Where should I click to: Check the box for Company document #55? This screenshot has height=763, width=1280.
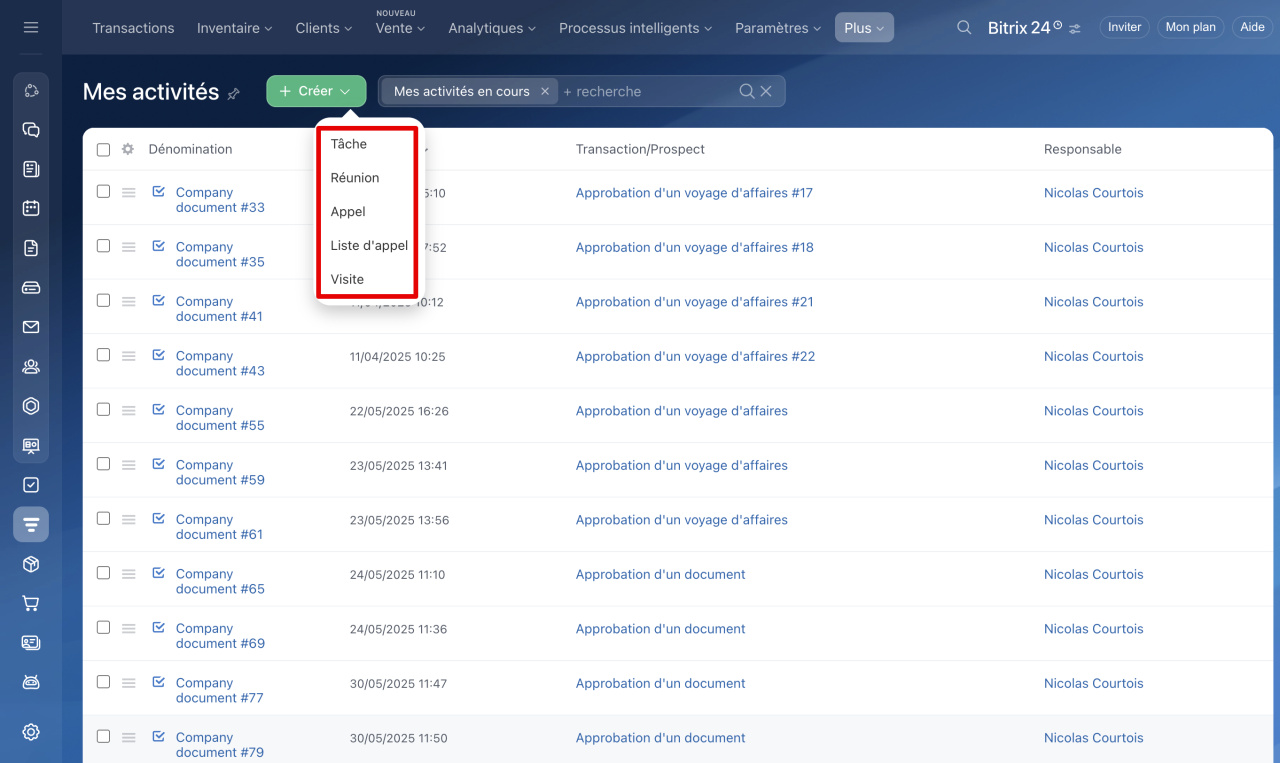[x=103, y=409]
